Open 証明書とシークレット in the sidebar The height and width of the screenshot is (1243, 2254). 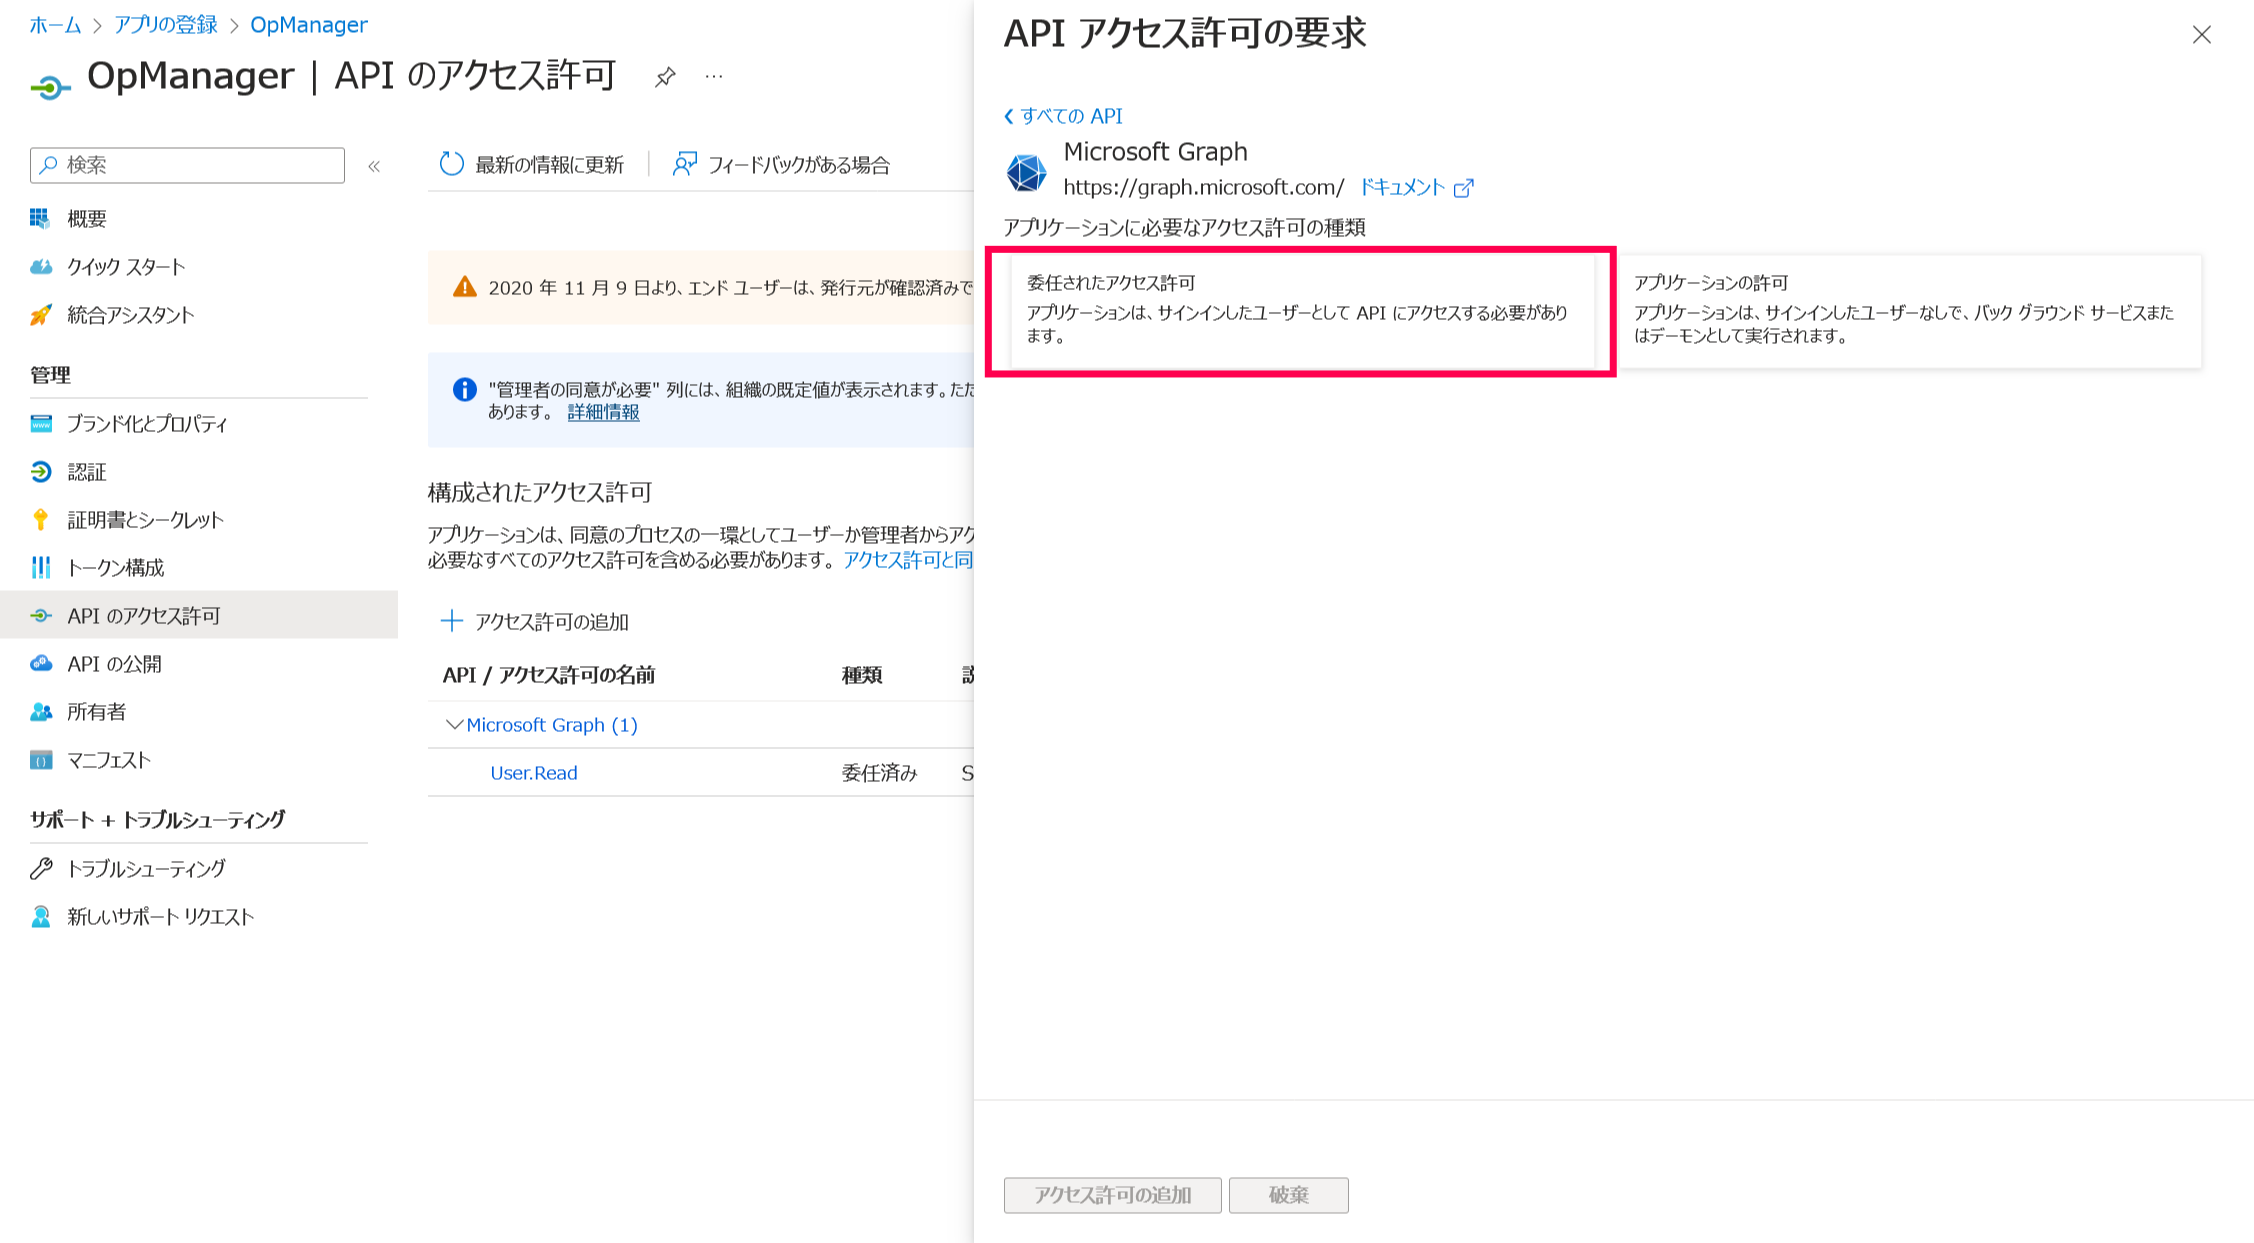click(145, 520)
